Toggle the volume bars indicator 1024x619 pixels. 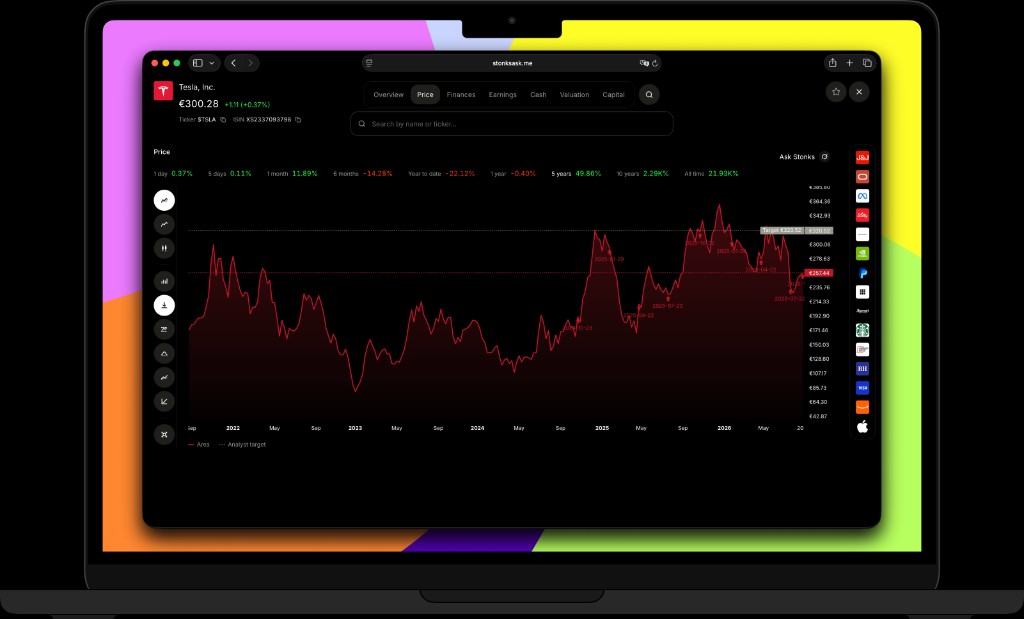(x=164, y=281)
